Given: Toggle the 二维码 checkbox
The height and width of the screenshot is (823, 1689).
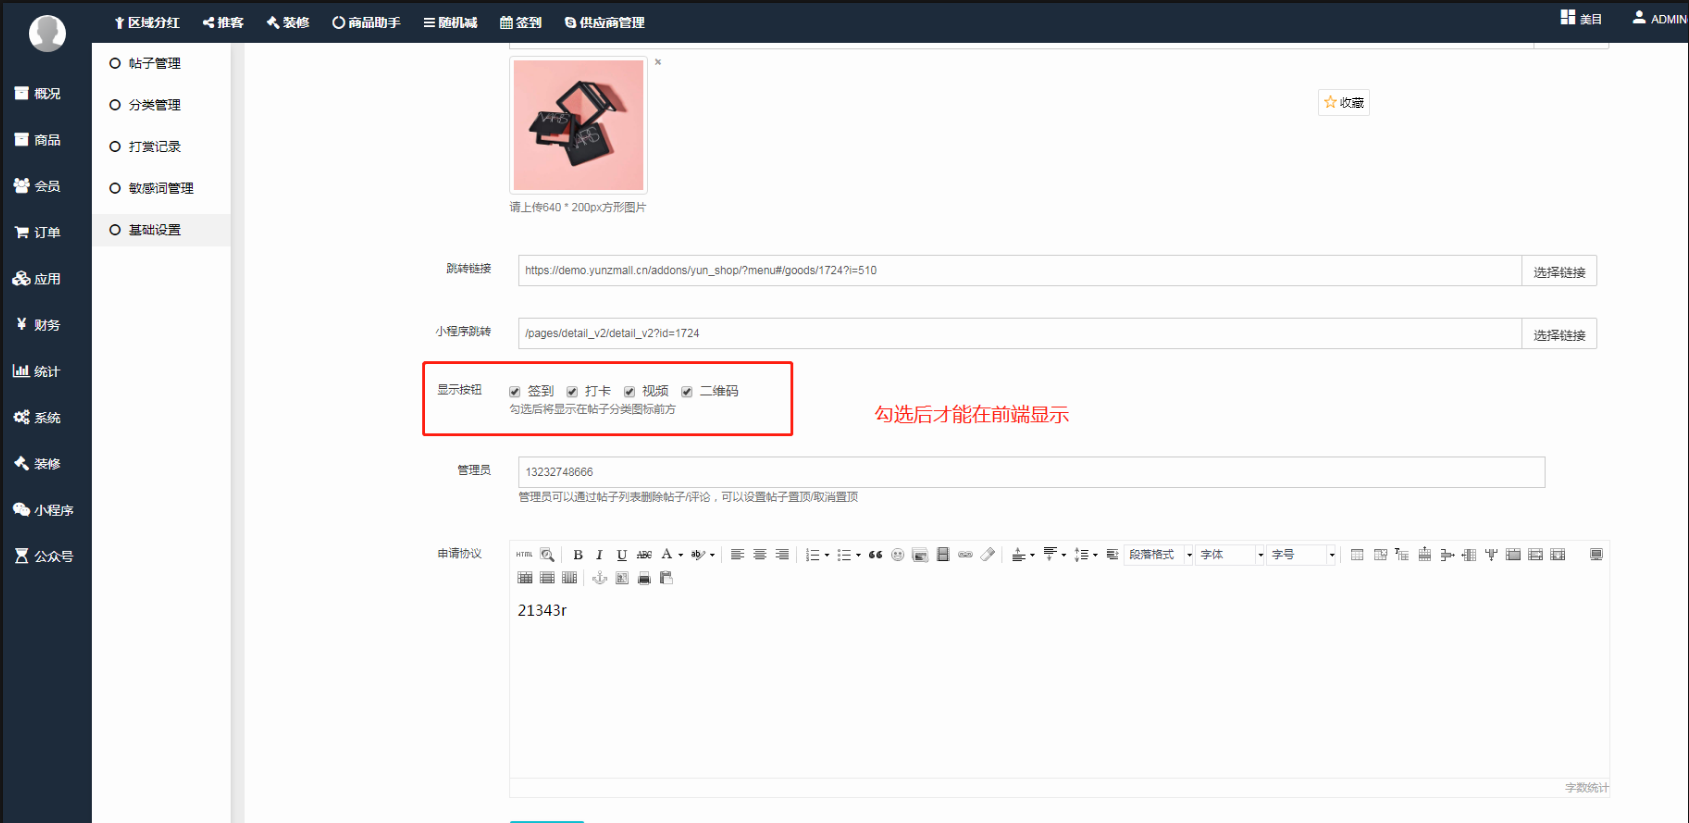Looking at the screenshot, I should point(687,392).
